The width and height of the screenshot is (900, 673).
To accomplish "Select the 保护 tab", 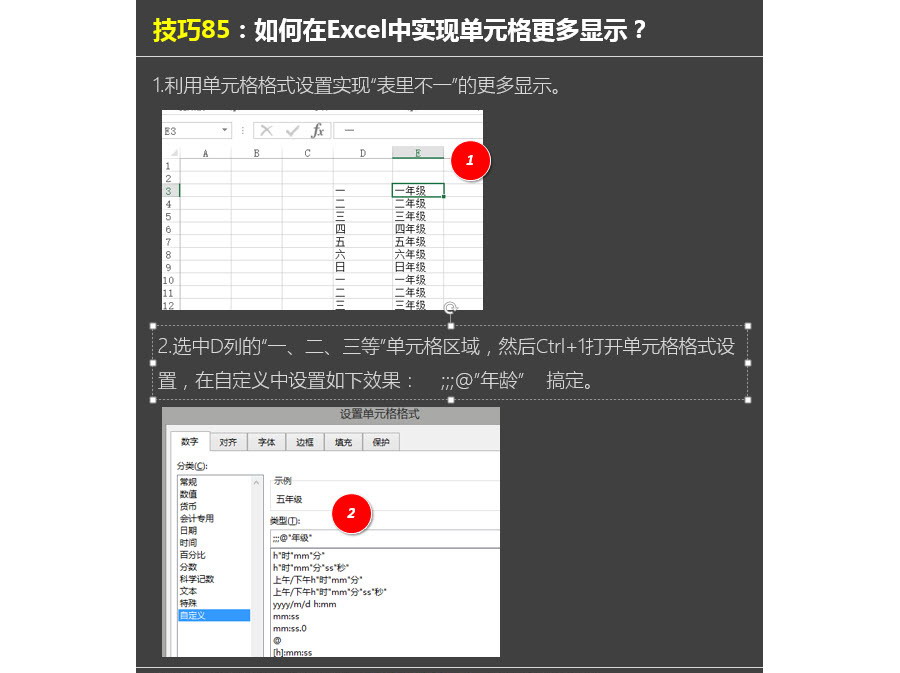I will (381, 442).
